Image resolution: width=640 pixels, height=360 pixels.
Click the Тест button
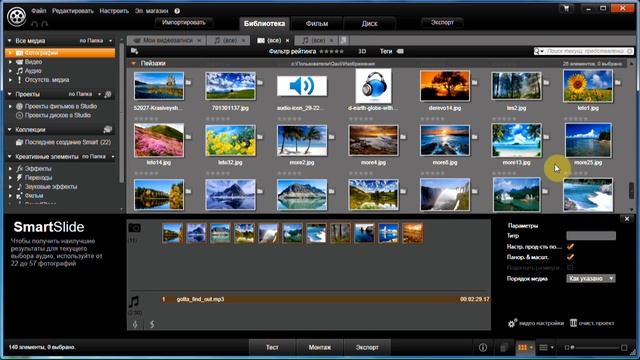pos(272,347)
